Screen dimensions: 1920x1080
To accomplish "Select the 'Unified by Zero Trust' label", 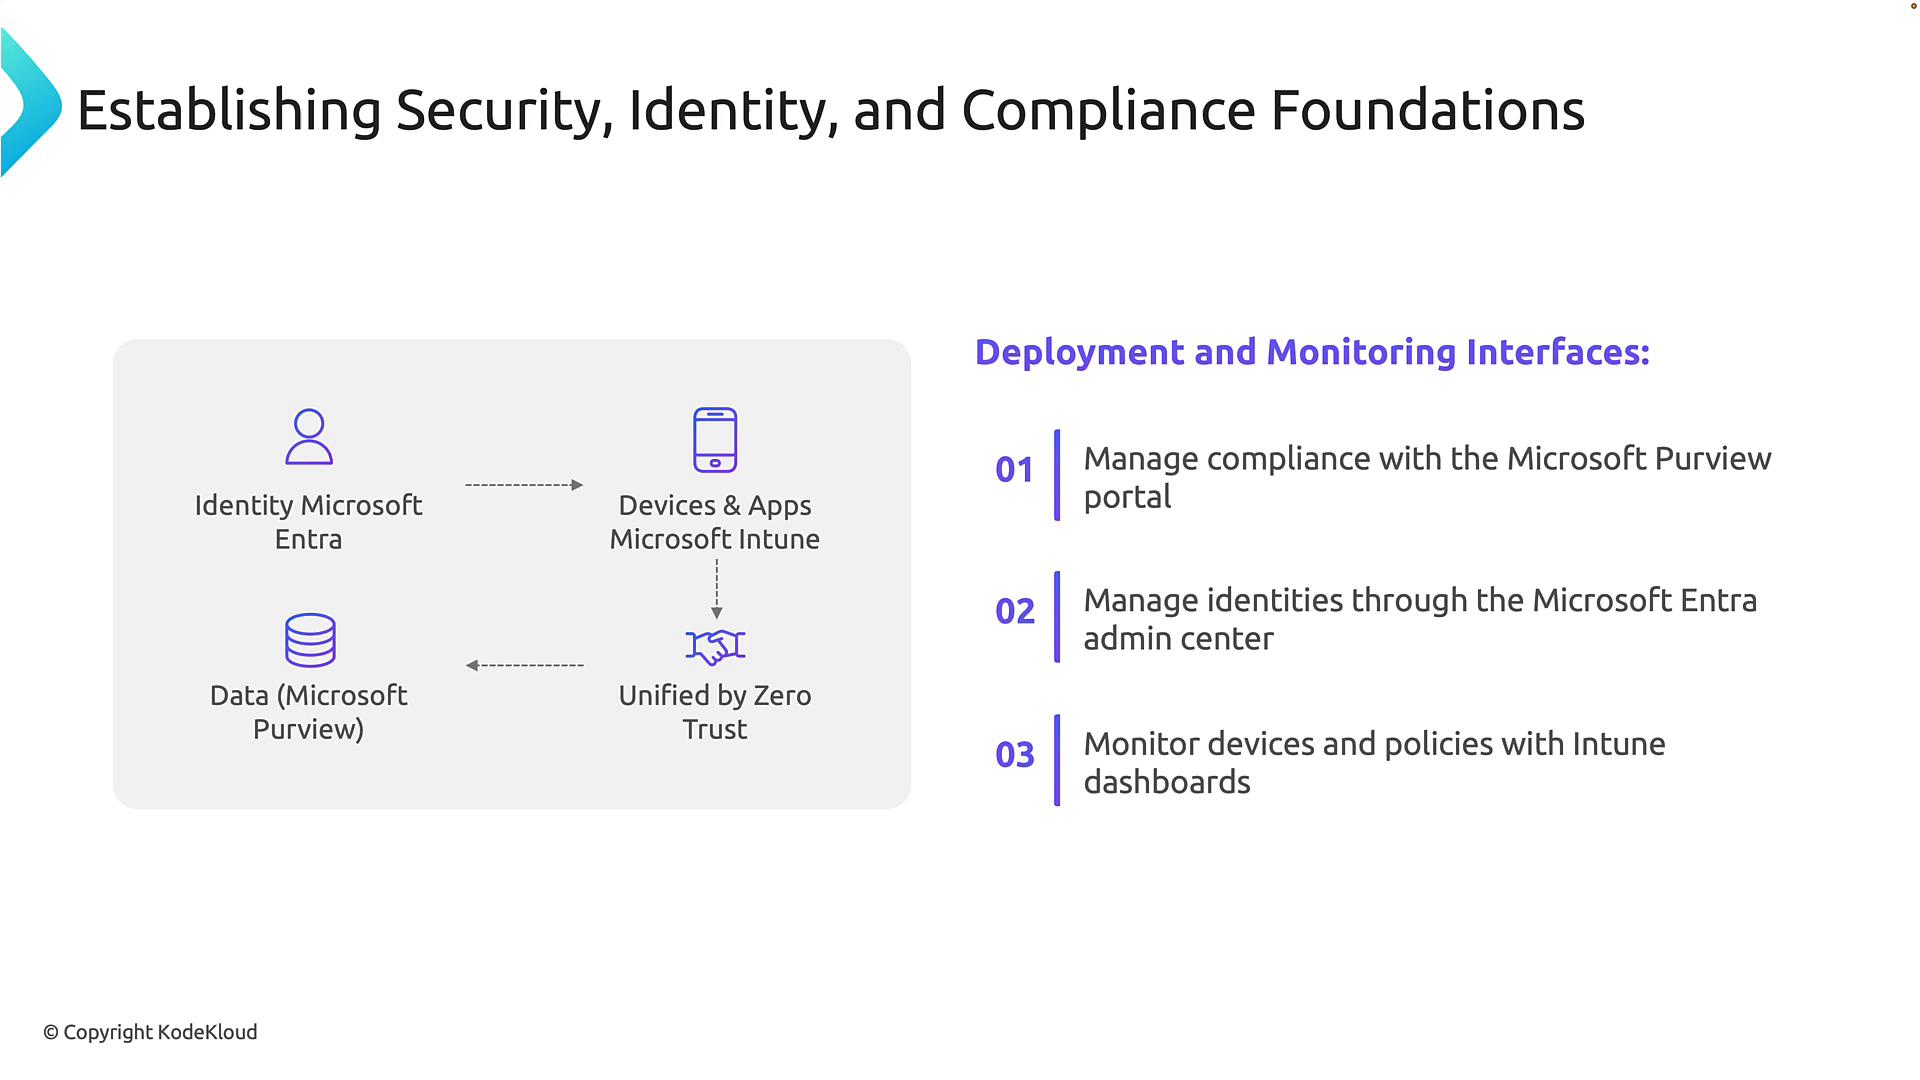I will pos(715,712).
